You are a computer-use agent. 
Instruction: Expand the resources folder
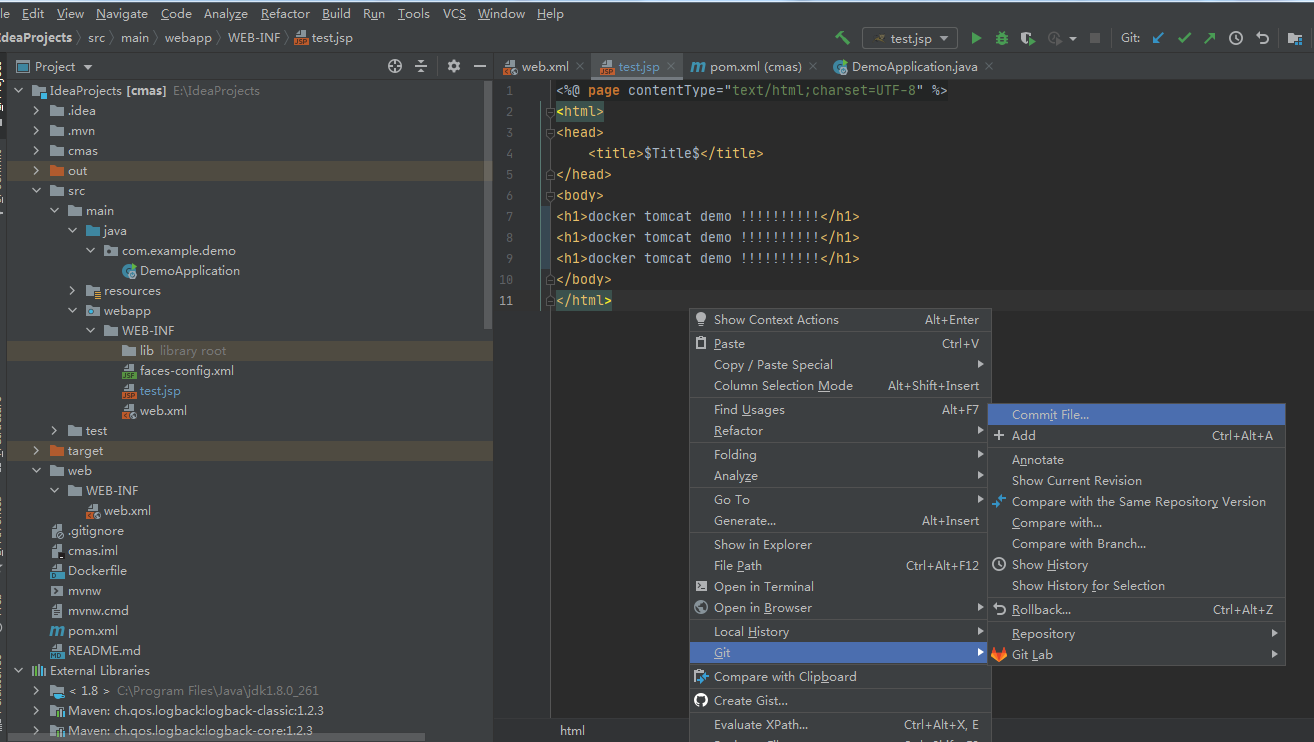72,290
